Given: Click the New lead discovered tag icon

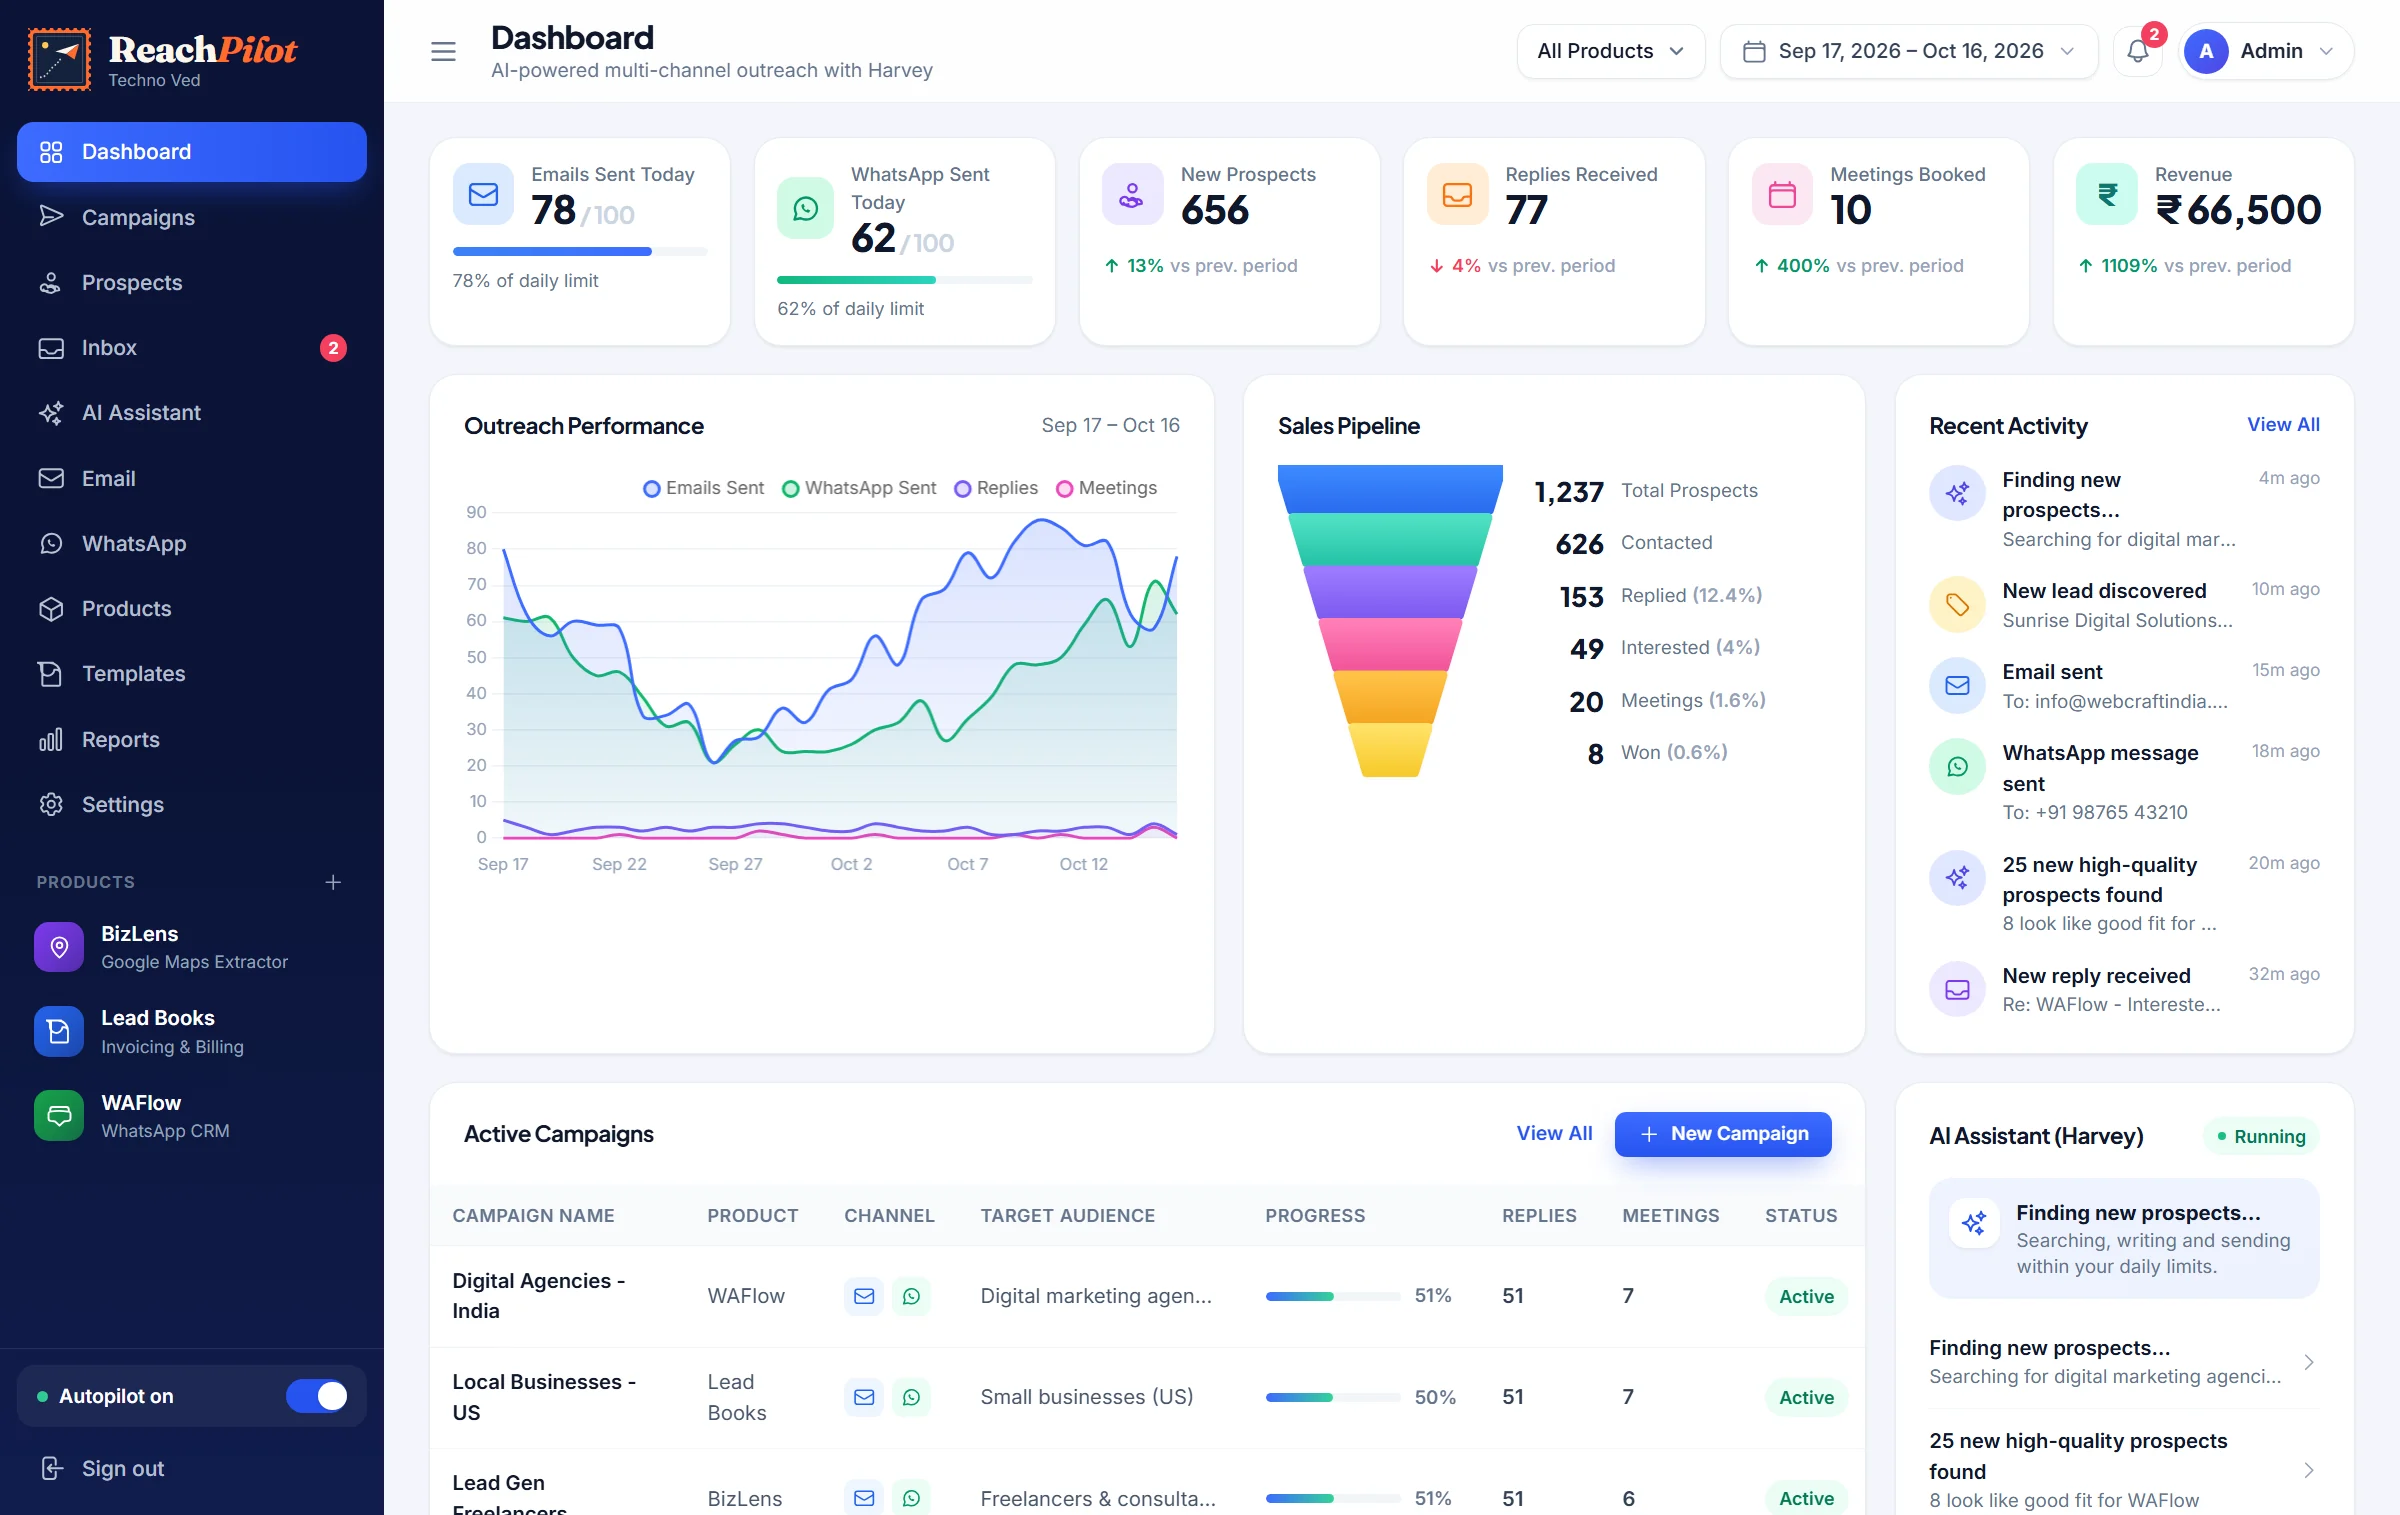Looking at the screenshot, I should pos(1957,604).
